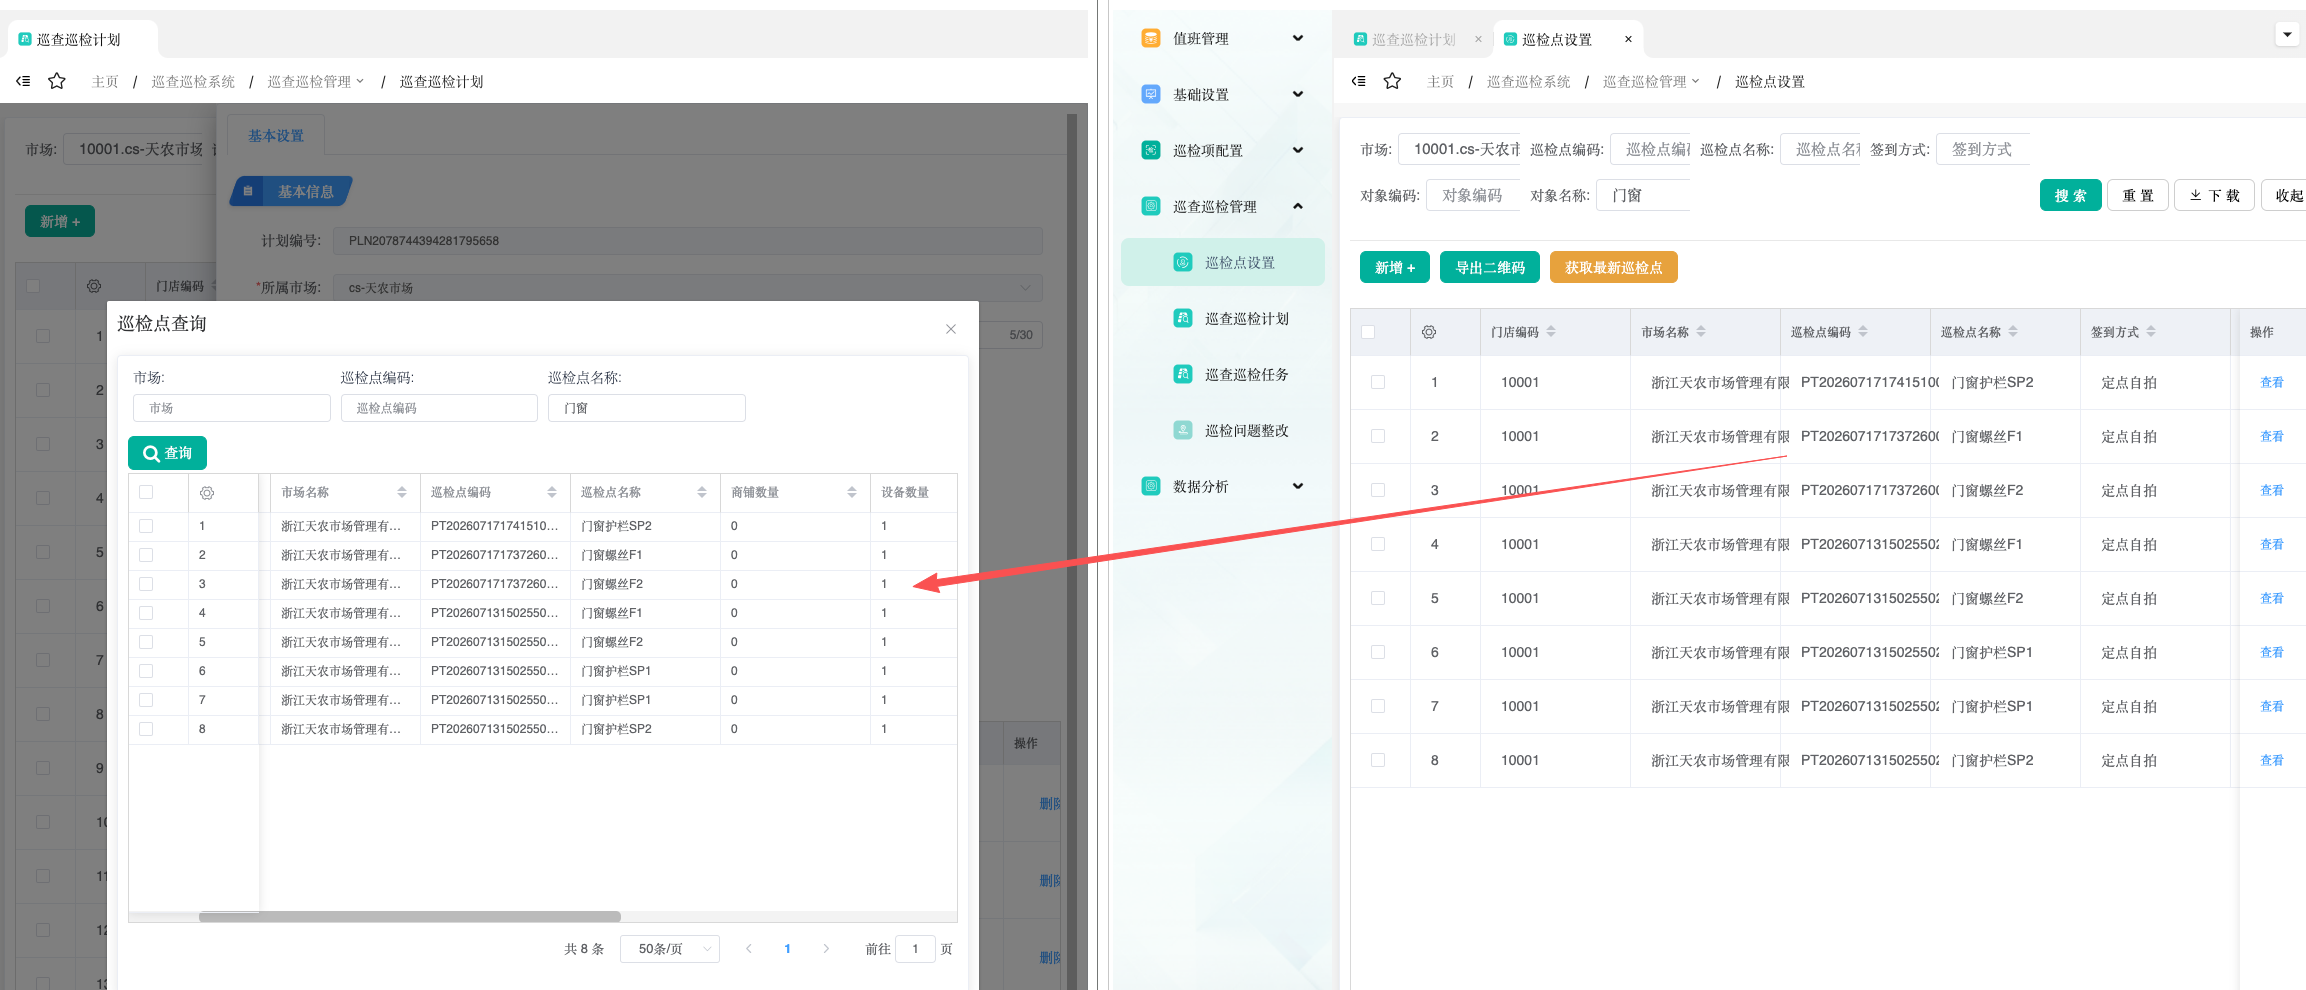Open column settings gear in right table header
2306x990 pixels.
(1429, 332)
